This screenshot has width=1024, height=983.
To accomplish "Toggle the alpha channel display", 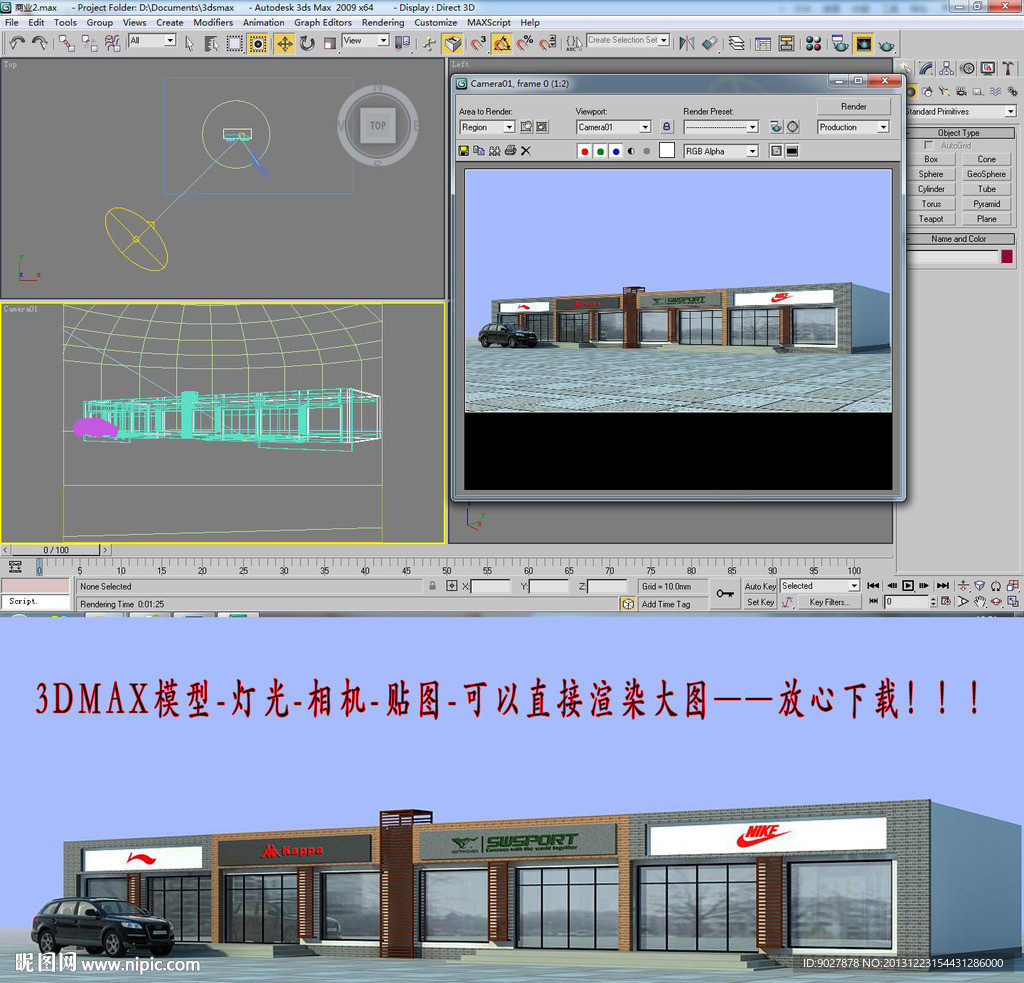I will 632,151.
